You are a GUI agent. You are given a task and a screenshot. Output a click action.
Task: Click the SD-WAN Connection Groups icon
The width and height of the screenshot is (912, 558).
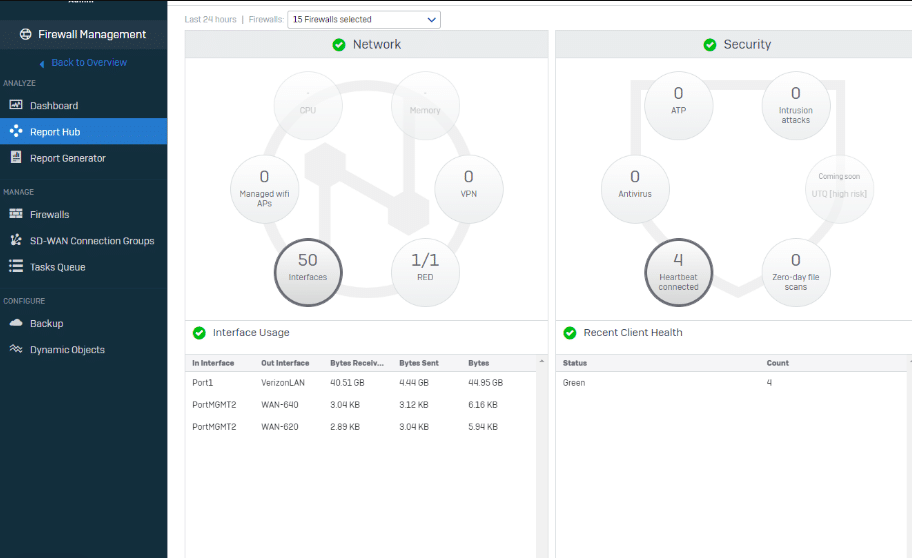(x=16, y=240)
